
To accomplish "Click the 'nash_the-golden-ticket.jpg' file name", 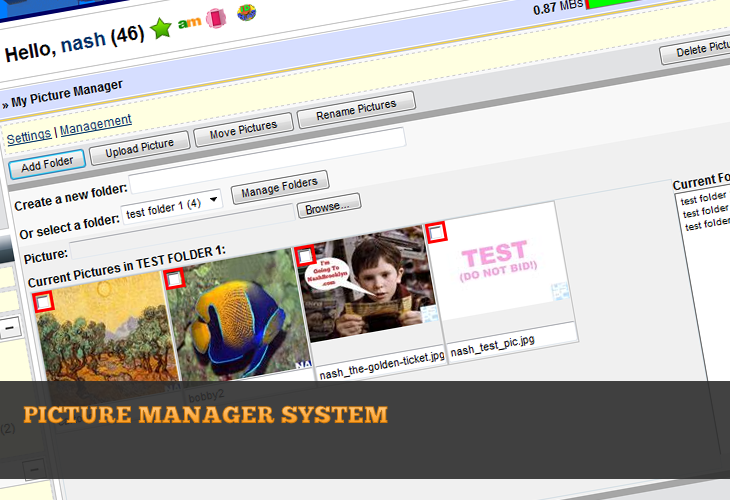I will click(x=382, y=365).
